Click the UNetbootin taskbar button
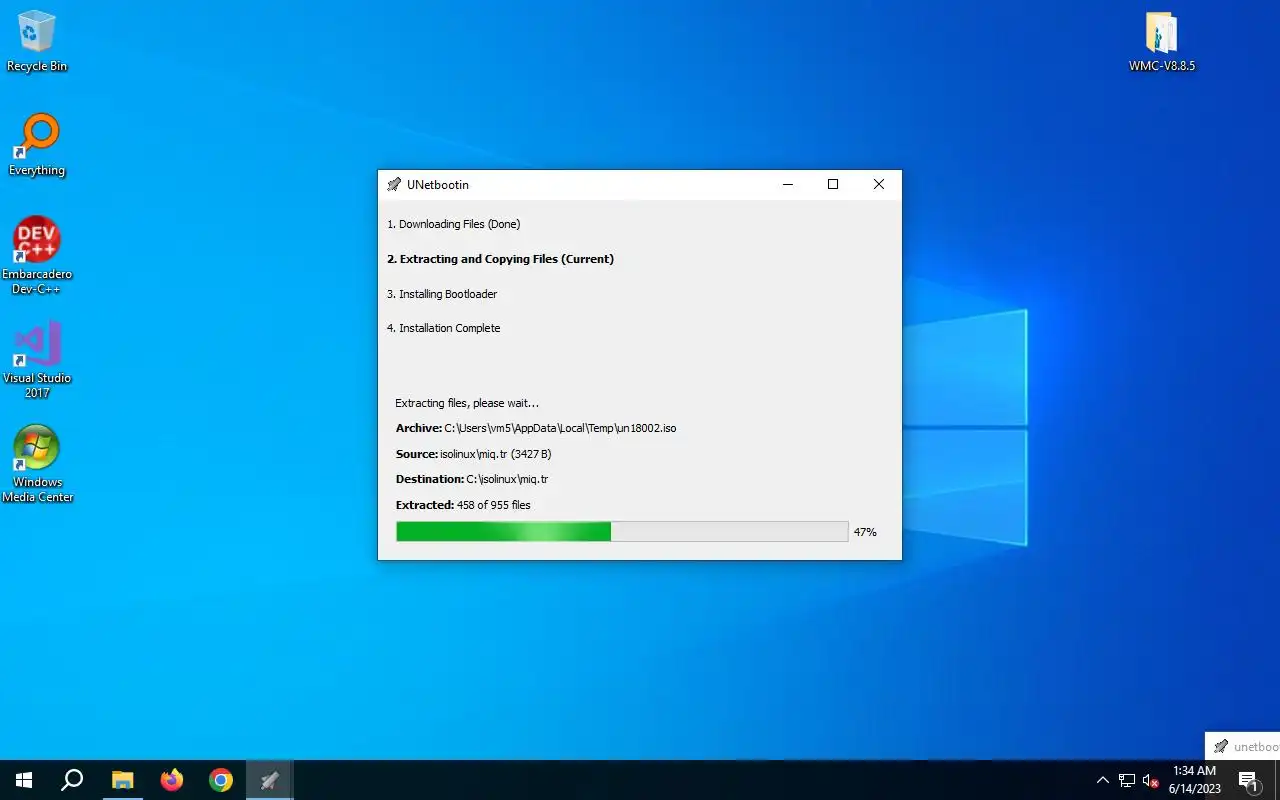This screenshot has height=800, width=1280. pos(270,780)
